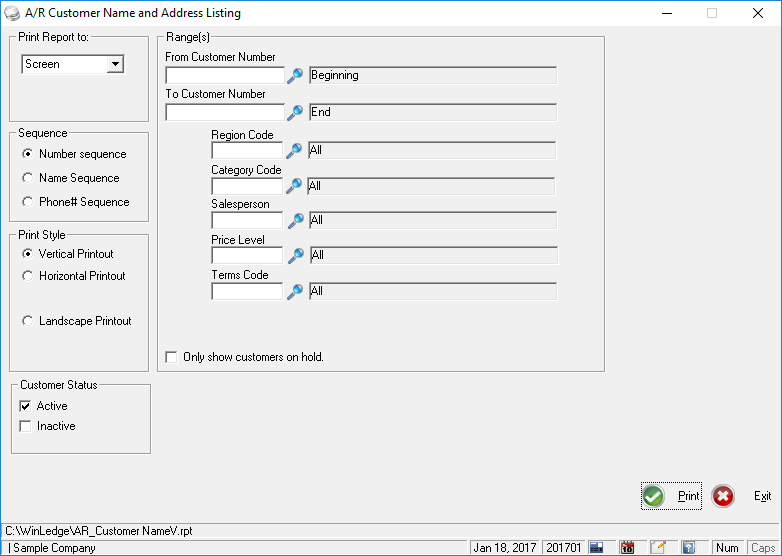The width and height of the screenshot is (782, 556).
Task: Check the Inactive customer status checkbox
Action: point(26,426)
